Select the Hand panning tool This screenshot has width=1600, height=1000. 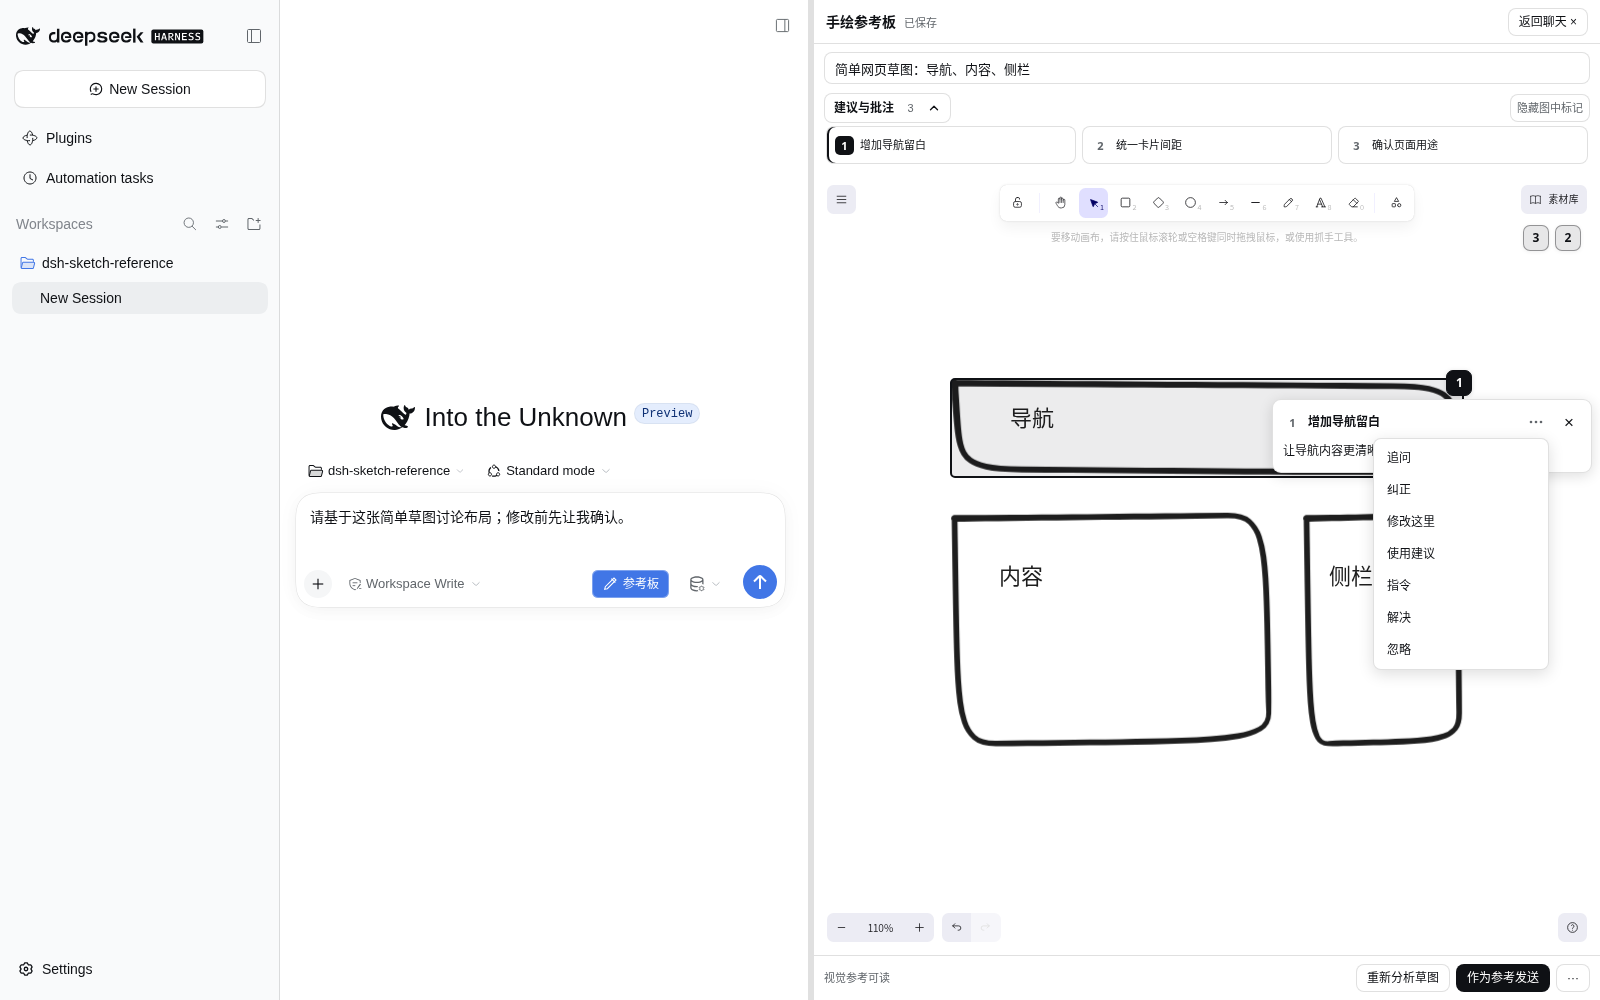pyautogui.click(x=1060, y=203)
